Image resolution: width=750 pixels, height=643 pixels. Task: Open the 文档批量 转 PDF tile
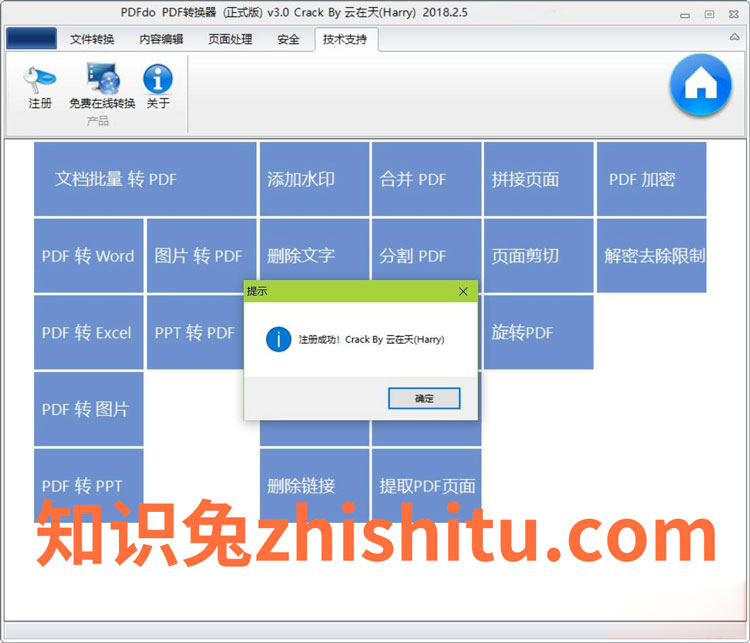tap(145, 179)
